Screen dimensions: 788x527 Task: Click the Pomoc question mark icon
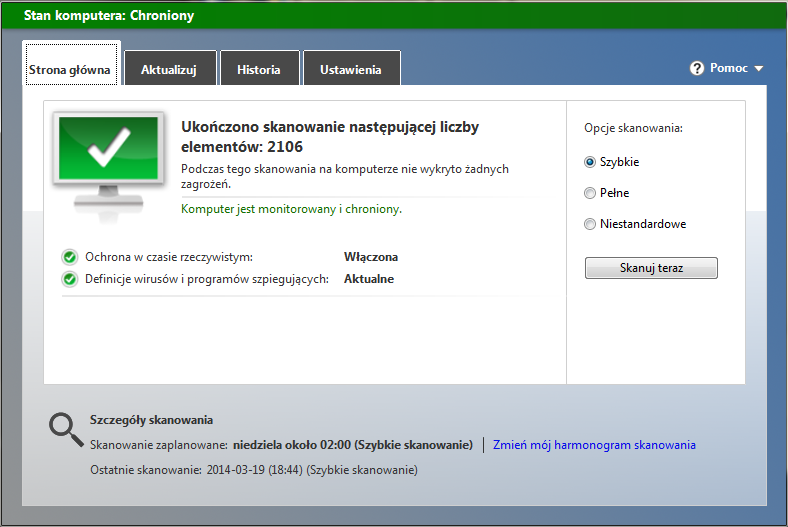[697, 68]
